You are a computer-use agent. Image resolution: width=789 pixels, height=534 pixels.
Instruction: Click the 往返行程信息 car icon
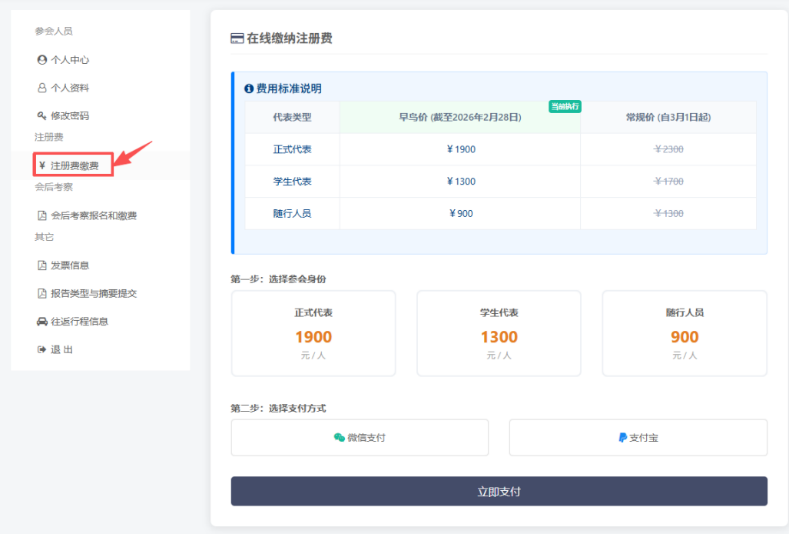click(x=42, y=321)
